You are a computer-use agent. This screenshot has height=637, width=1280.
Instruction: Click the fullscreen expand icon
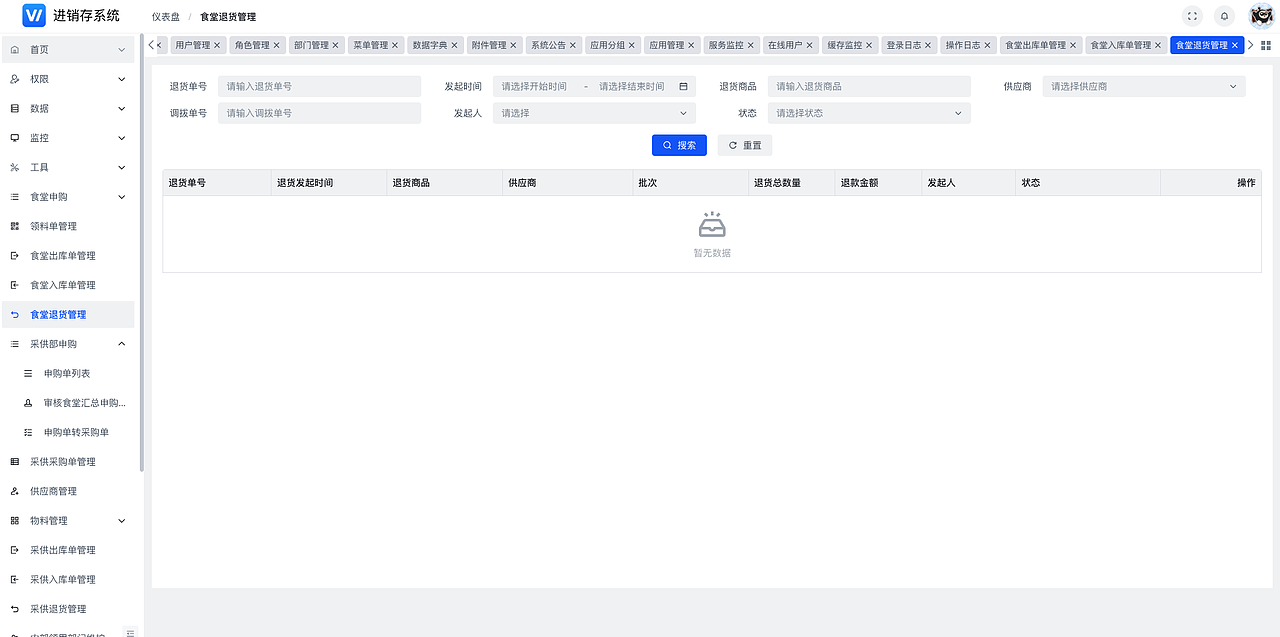1190,16
